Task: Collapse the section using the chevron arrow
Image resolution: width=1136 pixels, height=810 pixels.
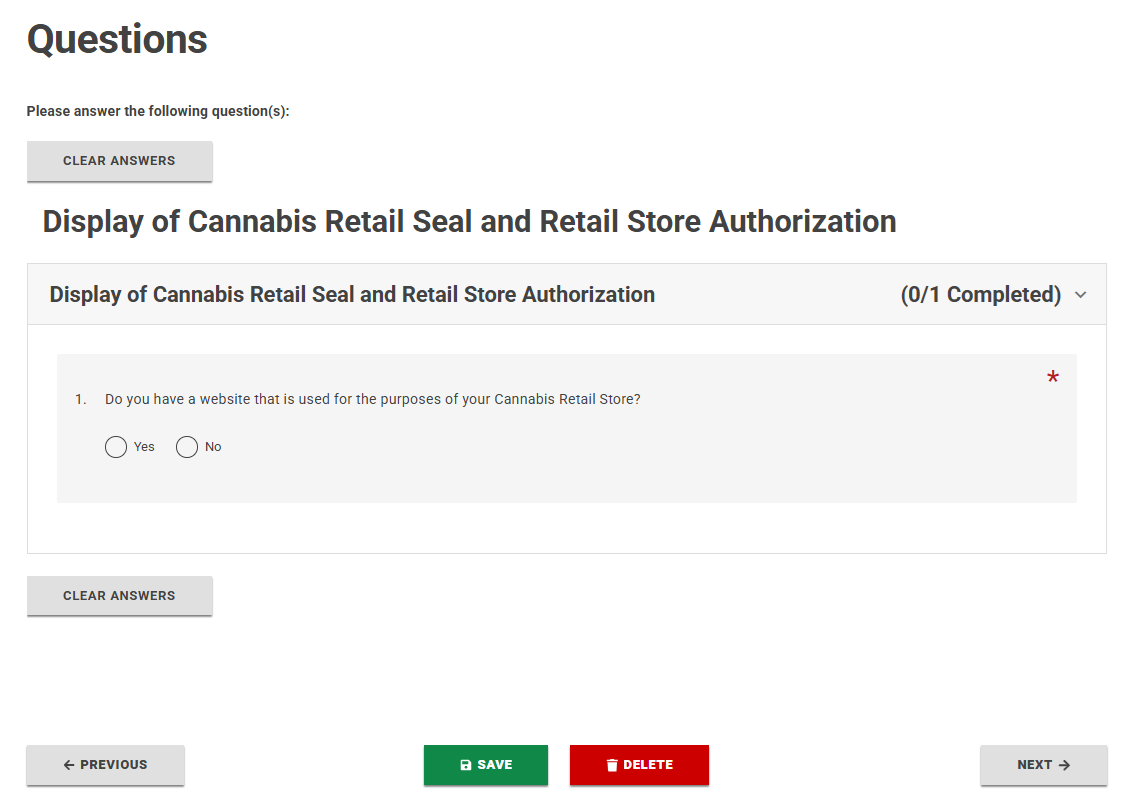Action: (x=1081, y=295)
